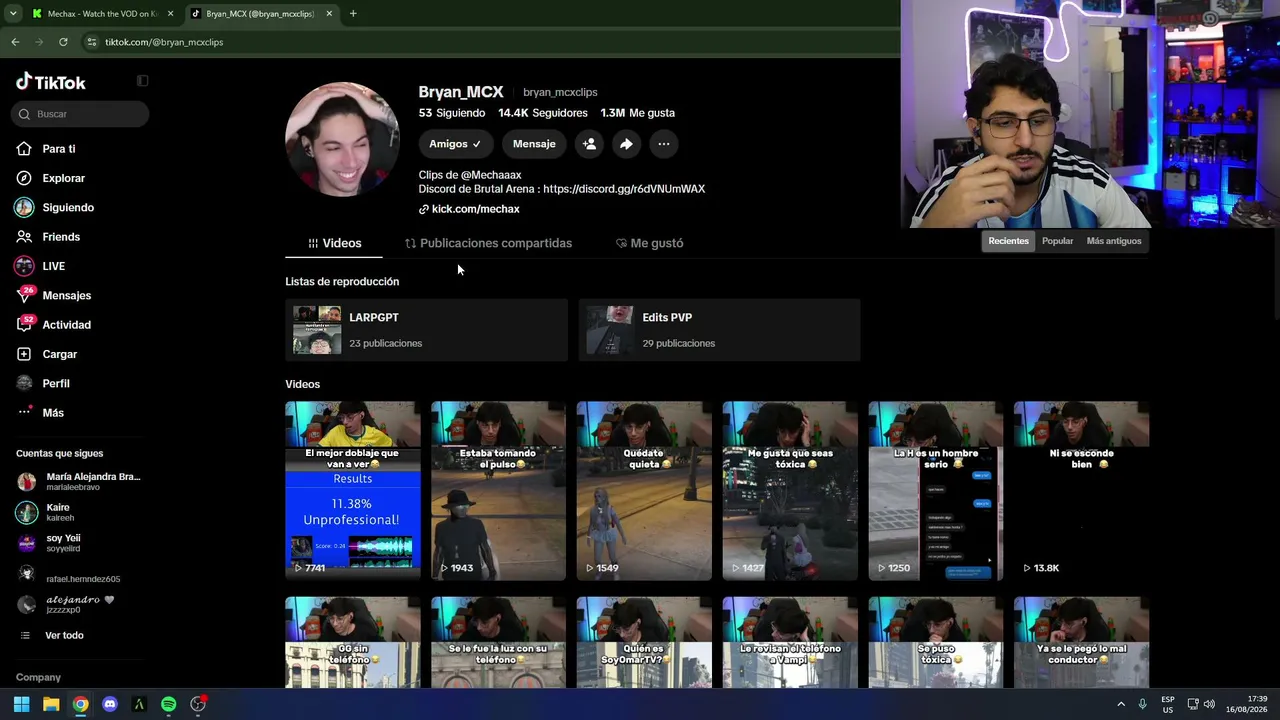
Task: Open OBS Studio from taskbar
Action: click(x=198, y=704)
